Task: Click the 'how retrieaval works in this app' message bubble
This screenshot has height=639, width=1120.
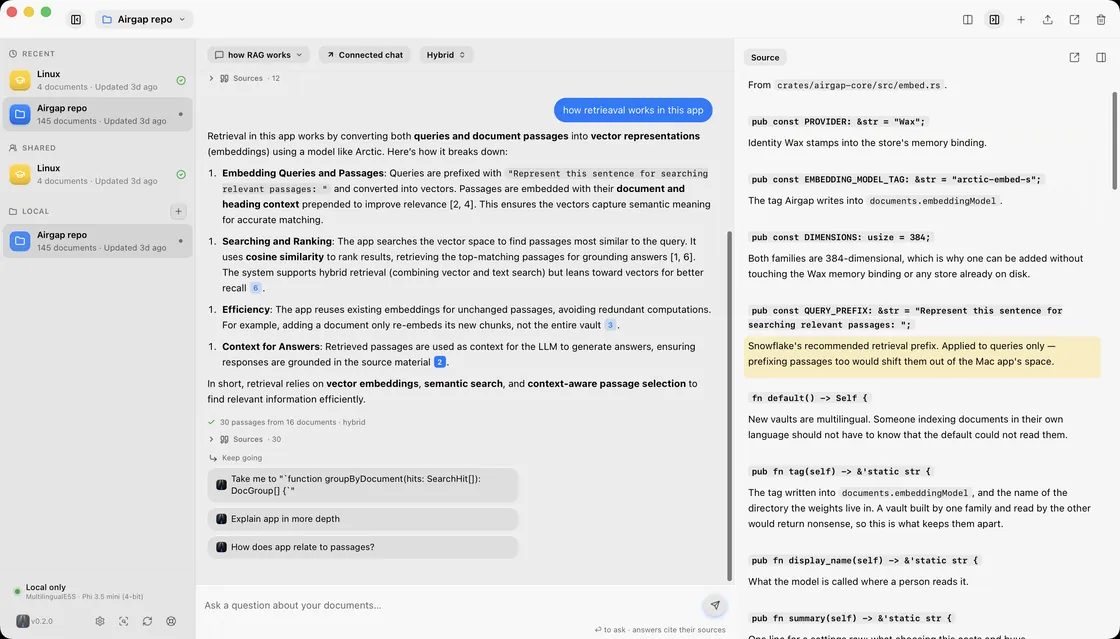Action: click(x=633, y=110)
